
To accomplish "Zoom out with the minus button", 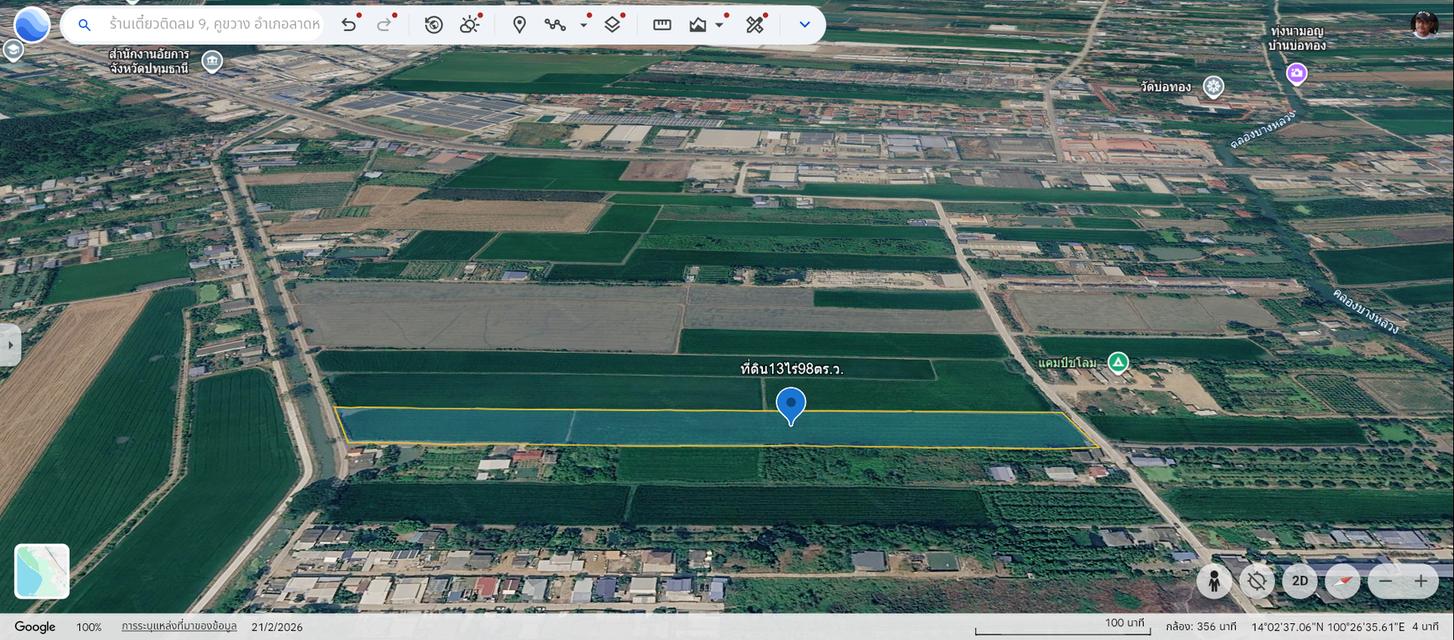I will (1386, 581).
